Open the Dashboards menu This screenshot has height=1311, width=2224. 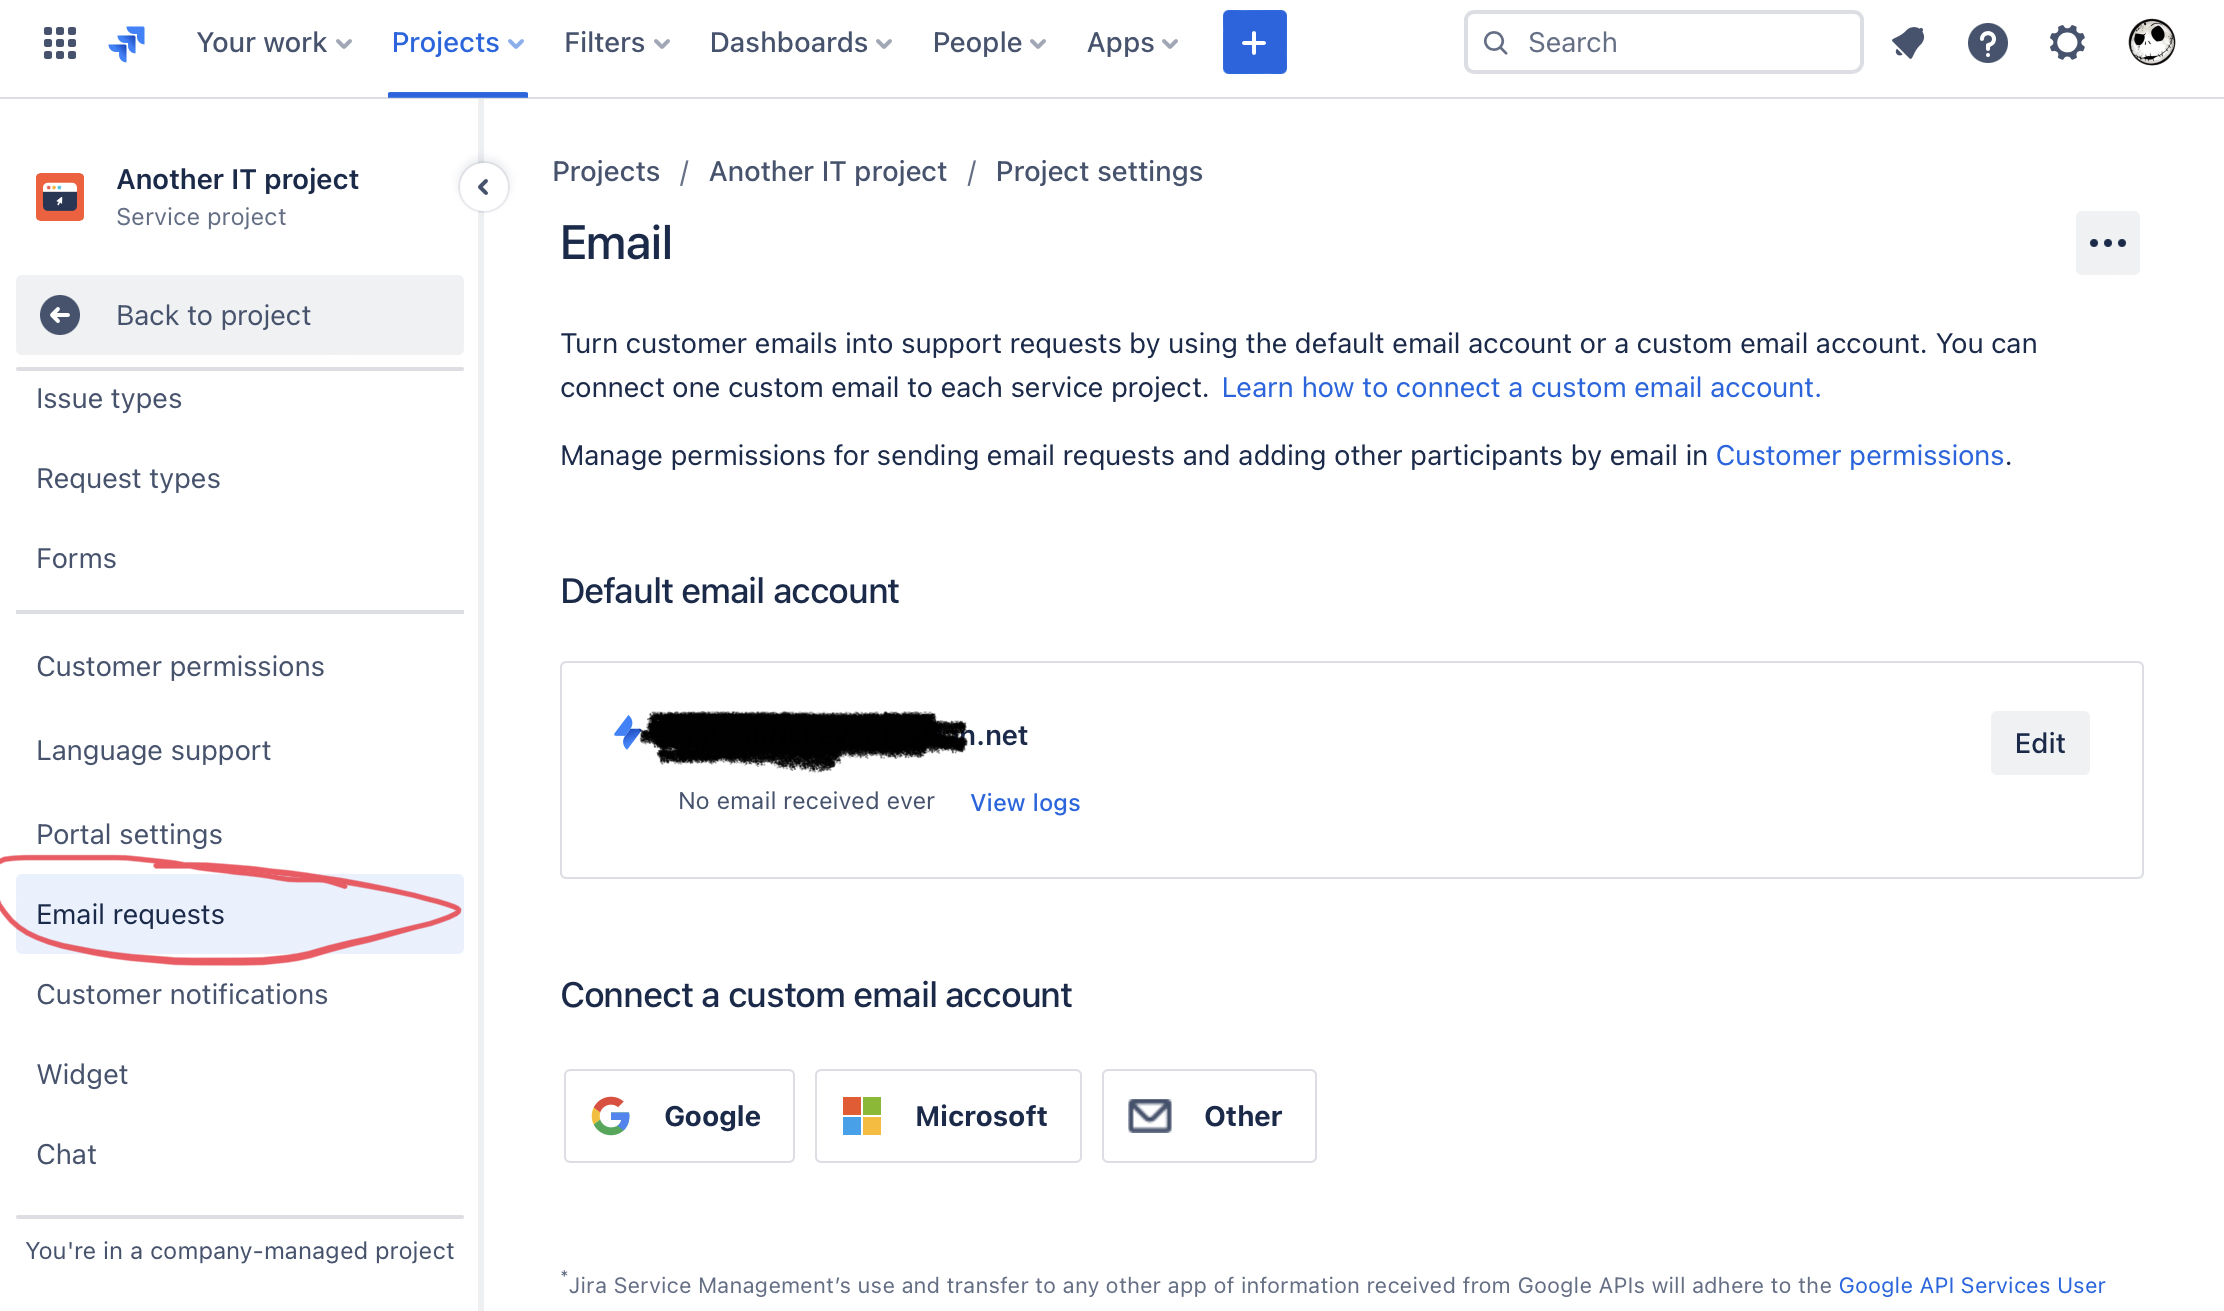click(x=800, y=42)
